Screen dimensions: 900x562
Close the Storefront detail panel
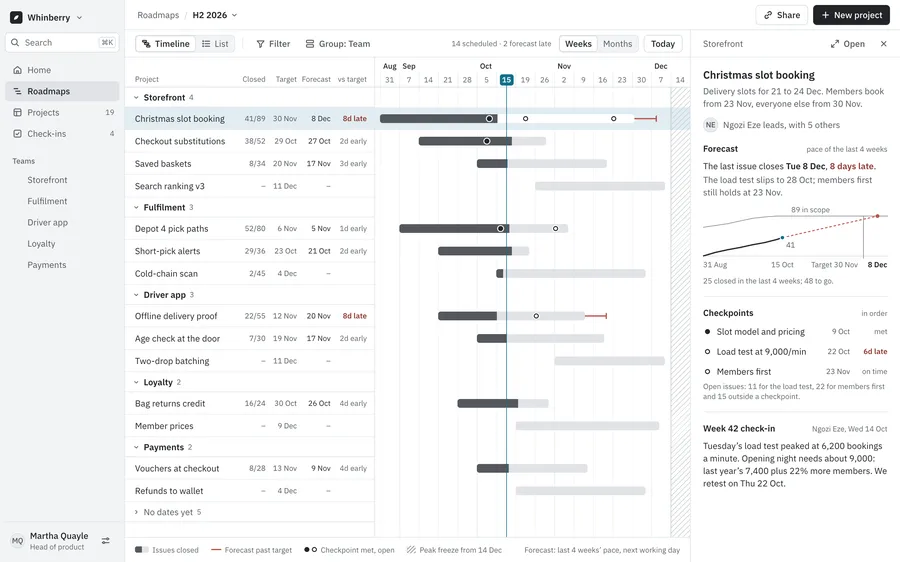click(x=883, y=44)
